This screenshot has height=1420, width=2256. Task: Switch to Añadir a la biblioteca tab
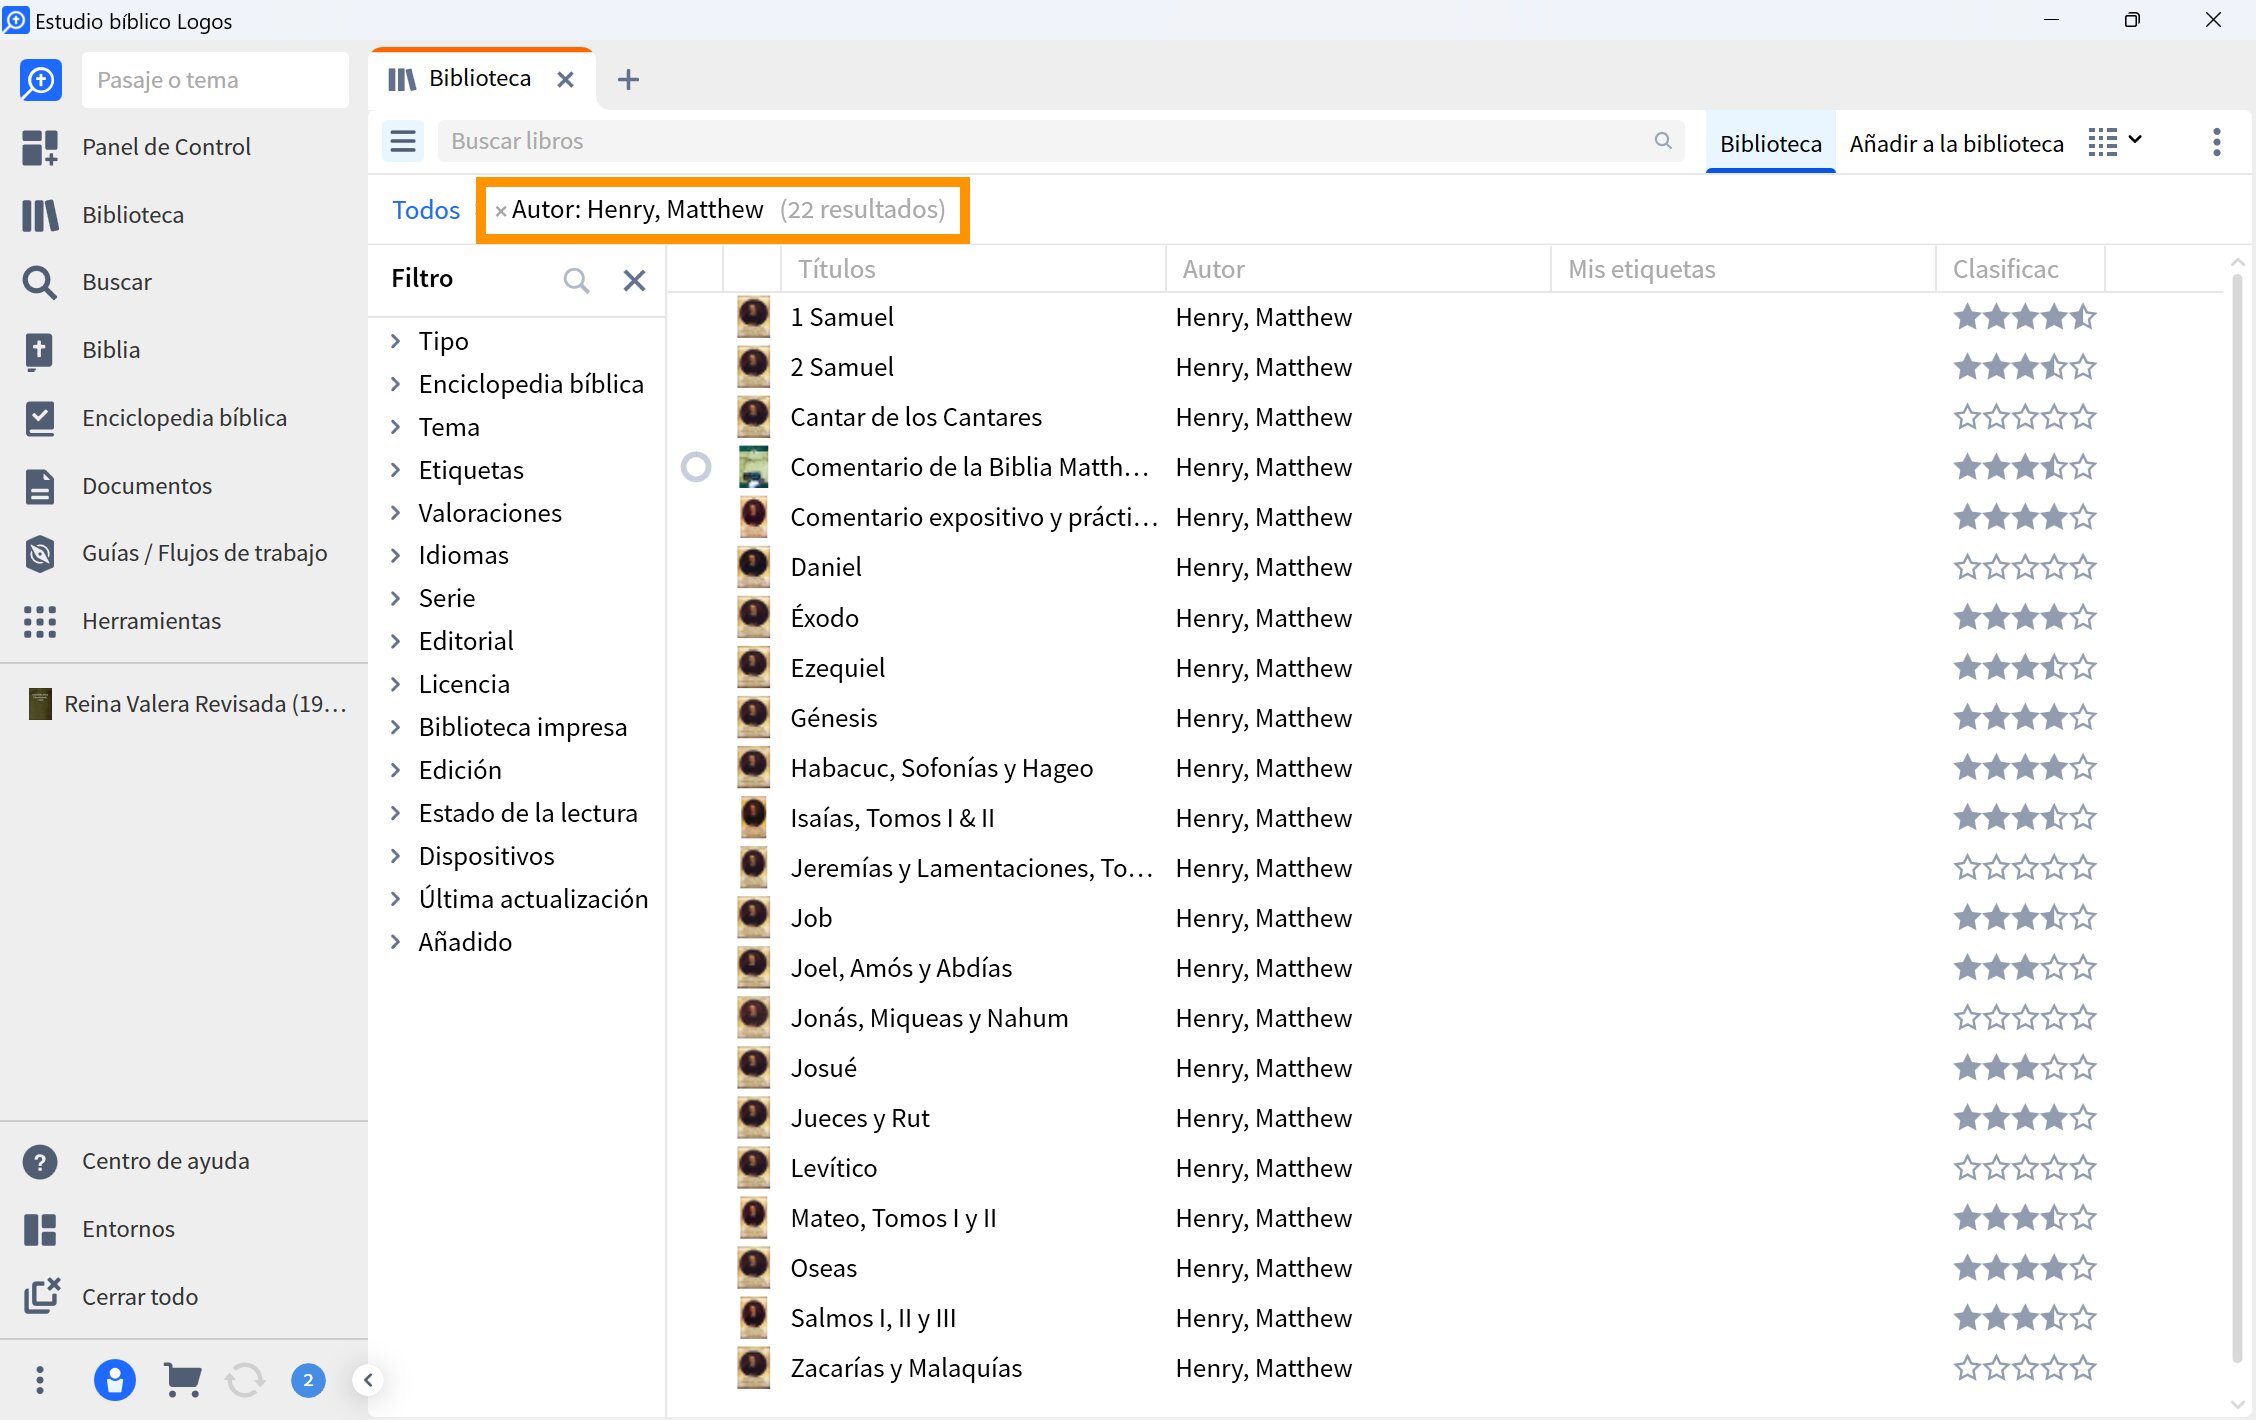pyautogui.click(x=1956, y=143)
